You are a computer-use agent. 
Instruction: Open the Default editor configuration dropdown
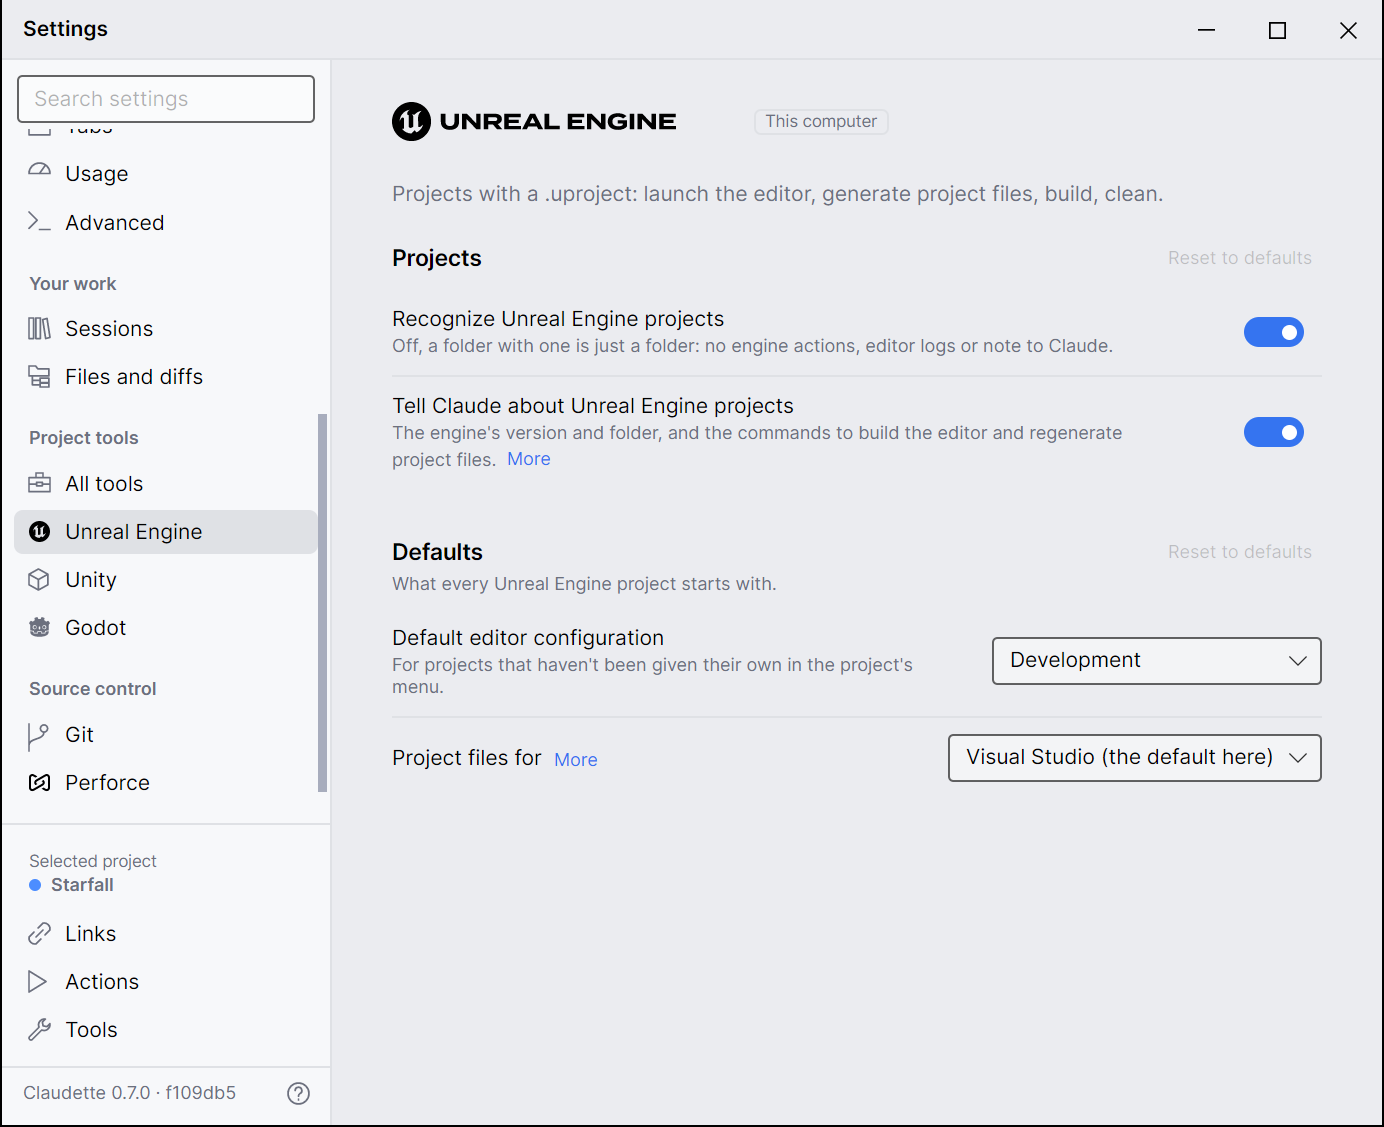[1156, 660]
